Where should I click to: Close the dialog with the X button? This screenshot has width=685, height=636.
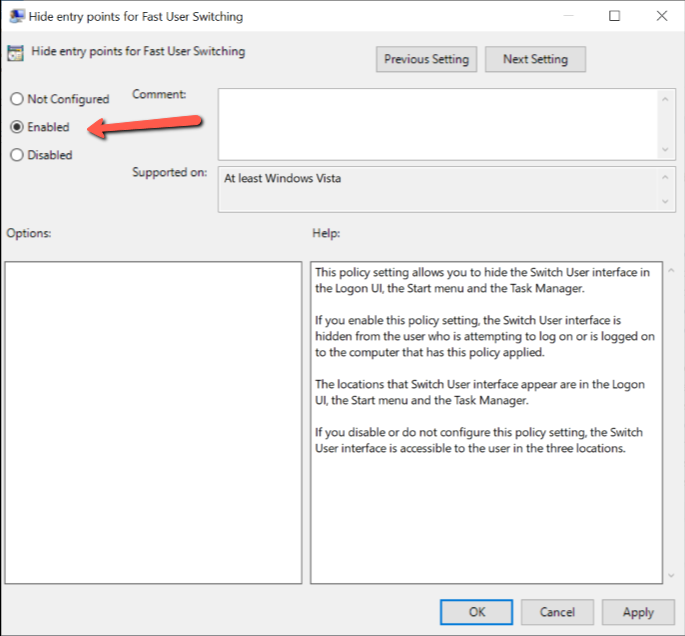coord(662,16)
